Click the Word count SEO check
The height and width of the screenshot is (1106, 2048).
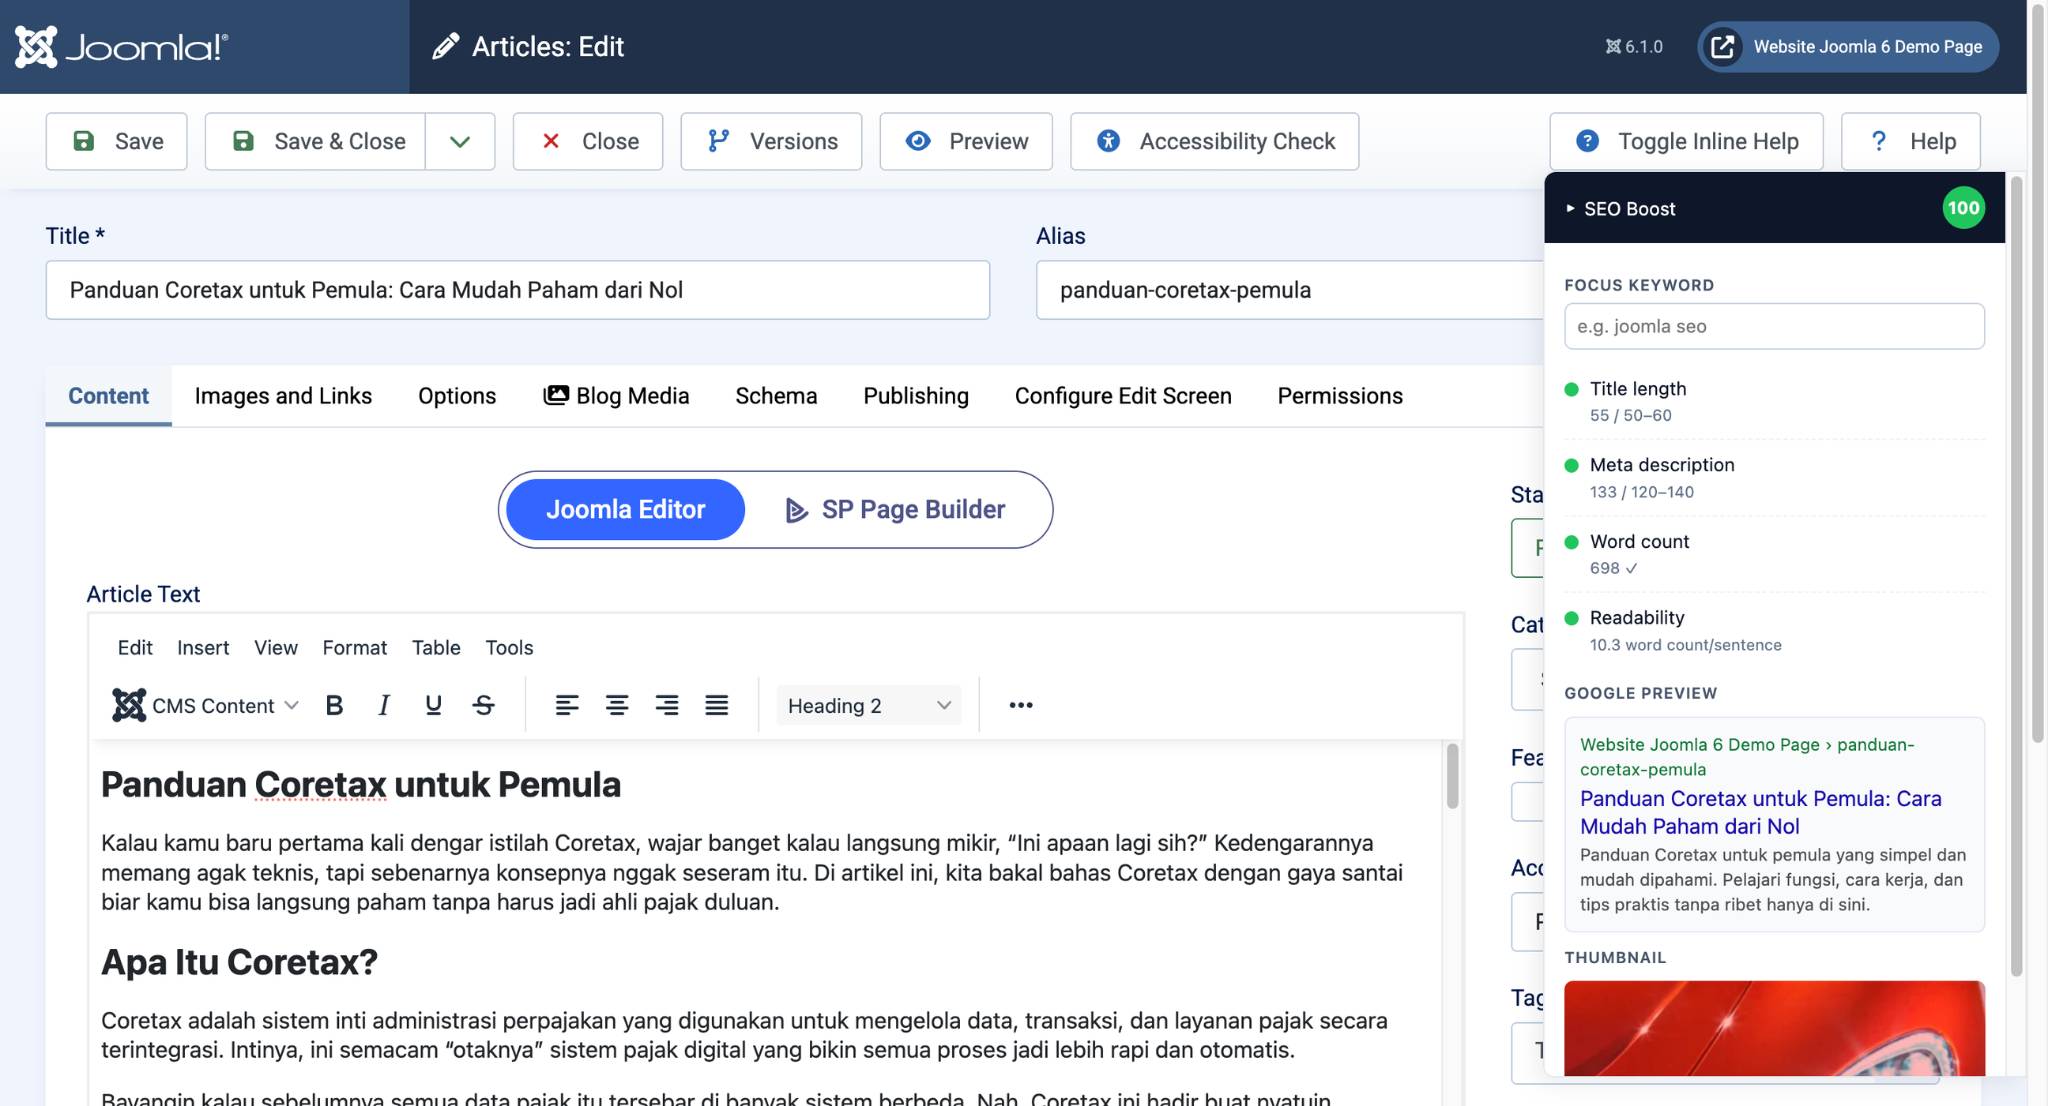[1774, 554]
